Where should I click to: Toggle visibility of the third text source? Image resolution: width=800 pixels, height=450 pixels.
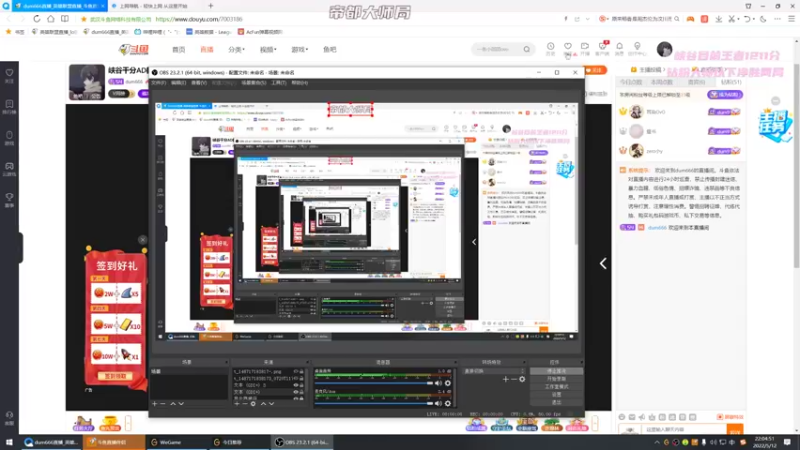coord(295,385)
